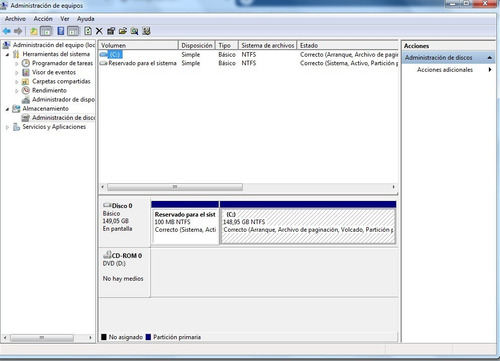Click the Administrador de dispositivos icon
This screenshot has height=361, width=500.
pyautogui.click(x=26, y=100)
